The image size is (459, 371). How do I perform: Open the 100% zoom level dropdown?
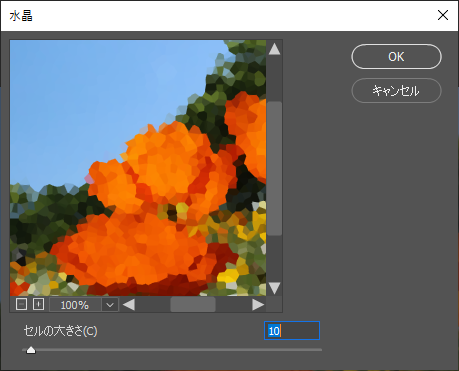[110, 305]
